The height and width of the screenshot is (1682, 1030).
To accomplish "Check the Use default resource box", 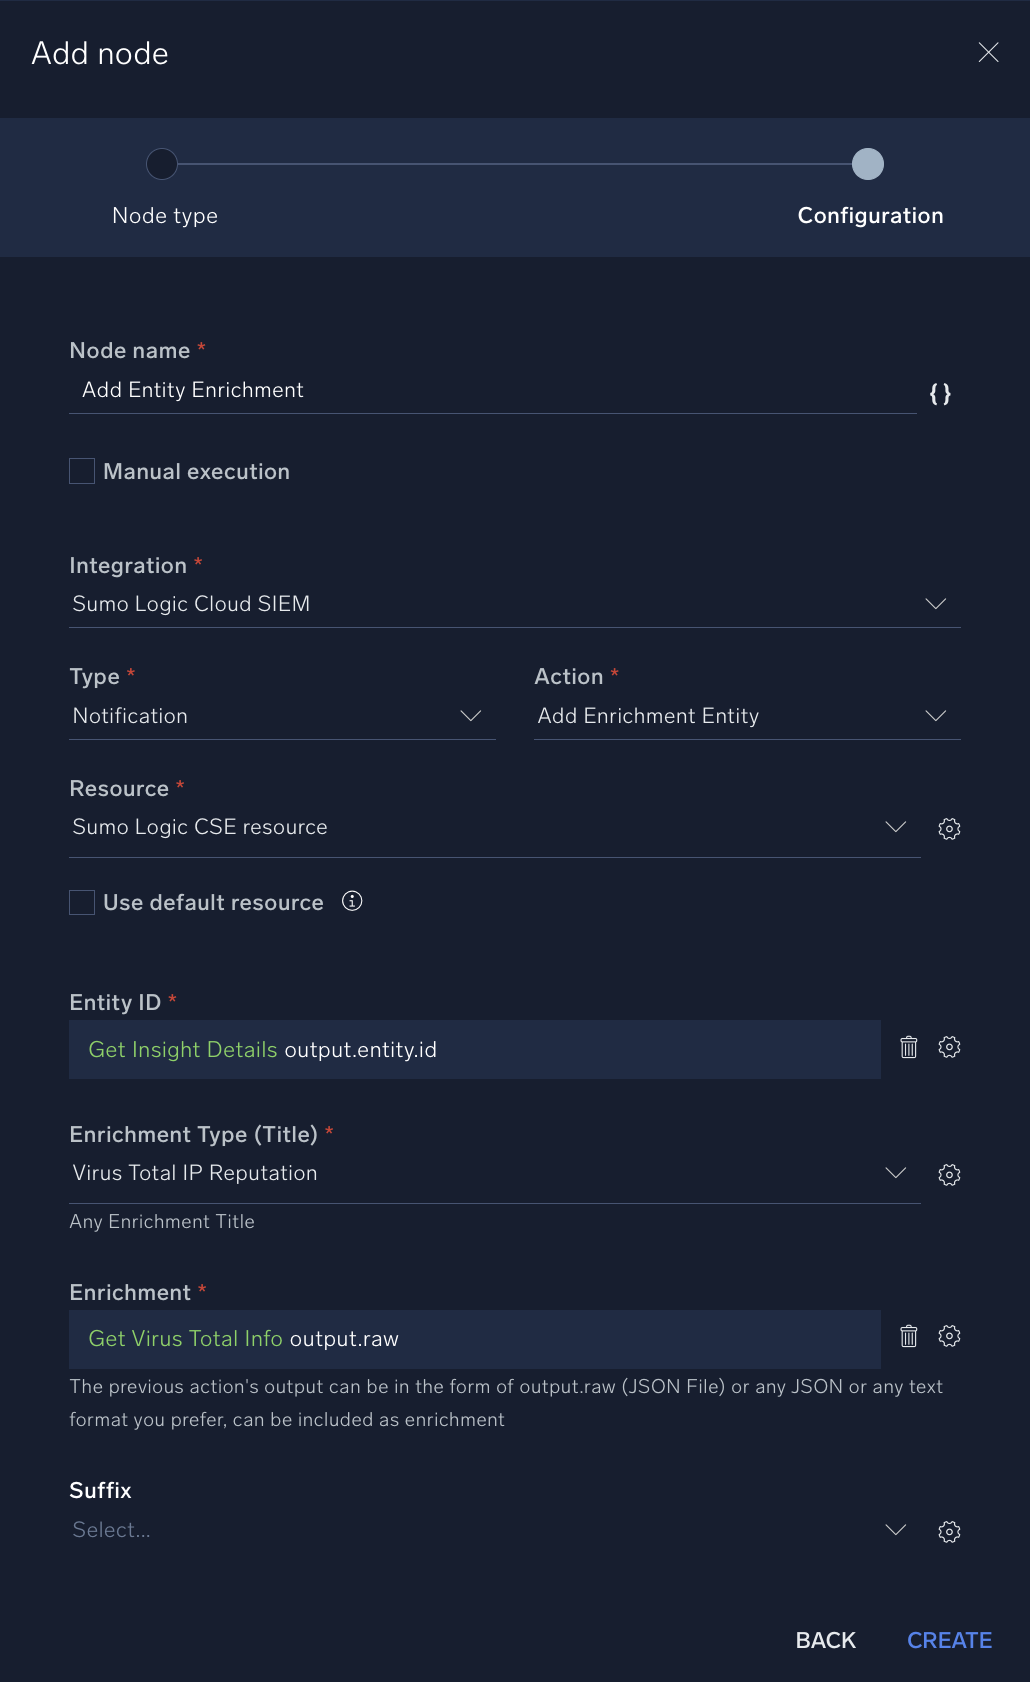I will pos(82,902).
